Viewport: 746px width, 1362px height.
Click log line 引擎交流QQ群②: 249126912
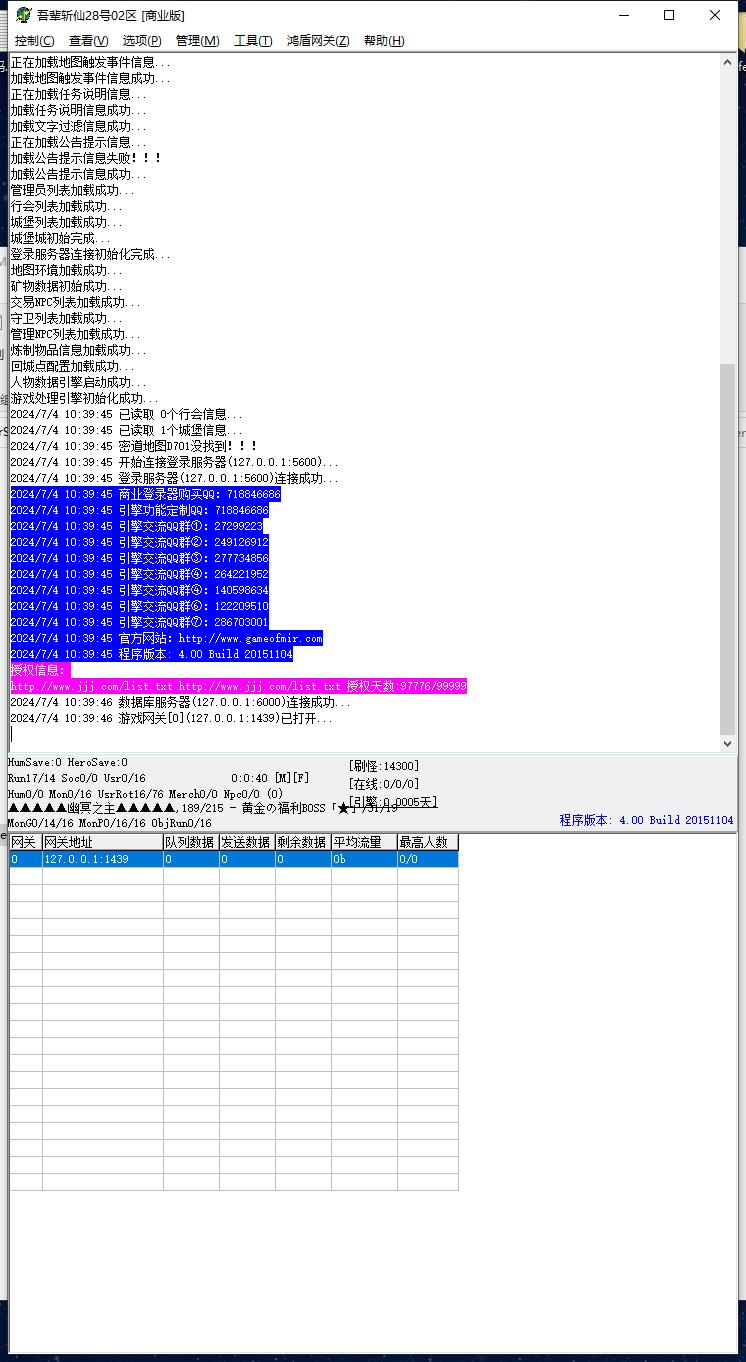coord(140,542)
